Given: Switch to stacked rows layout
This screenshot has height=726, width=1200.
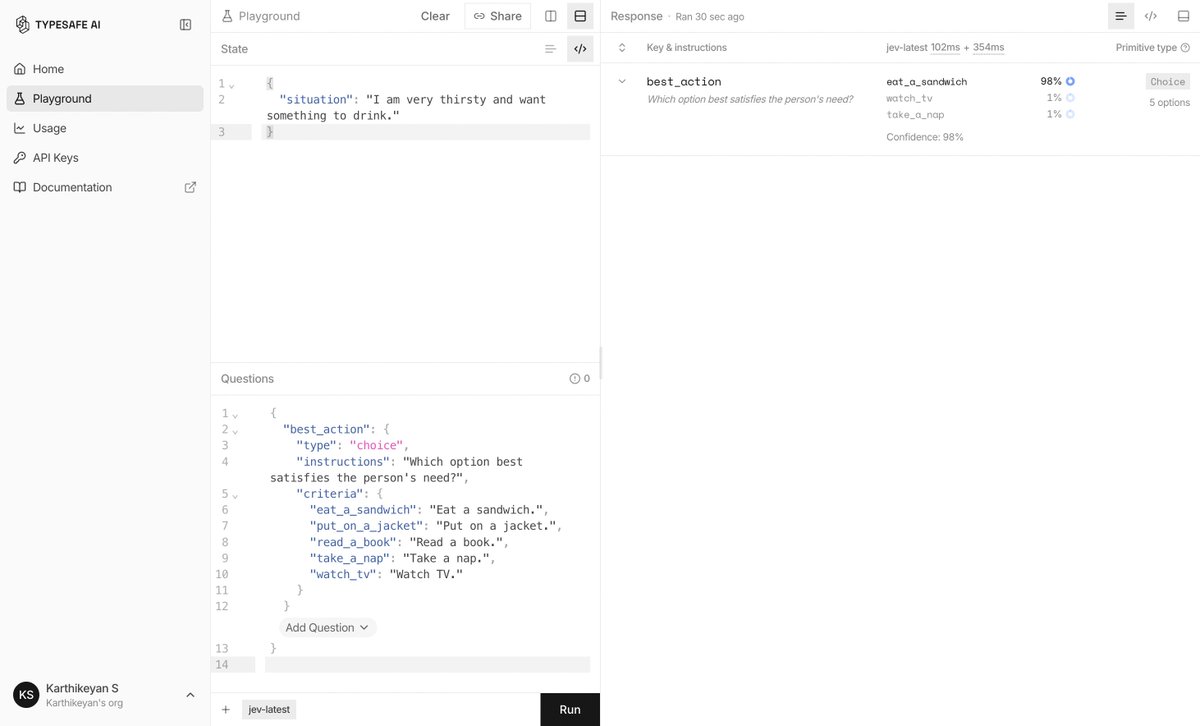Looking at the screenshot, I should 580,16.
